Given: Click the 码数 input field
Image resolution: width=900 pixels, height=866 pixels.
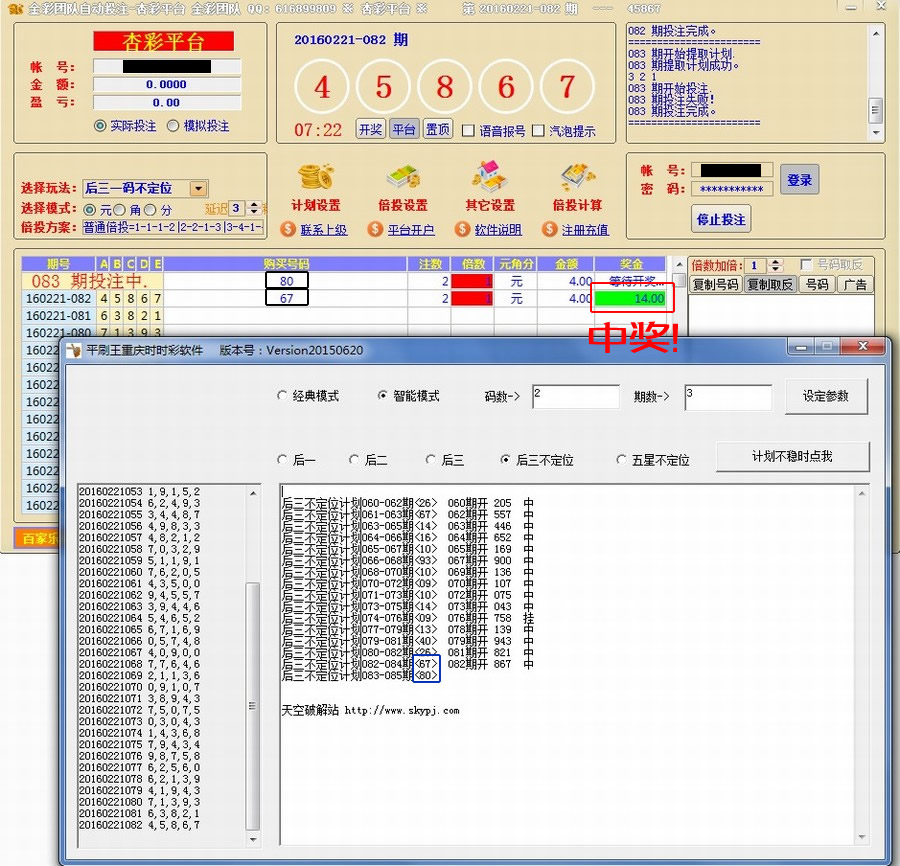Looking at the screenshot, I should click(575, 396).
